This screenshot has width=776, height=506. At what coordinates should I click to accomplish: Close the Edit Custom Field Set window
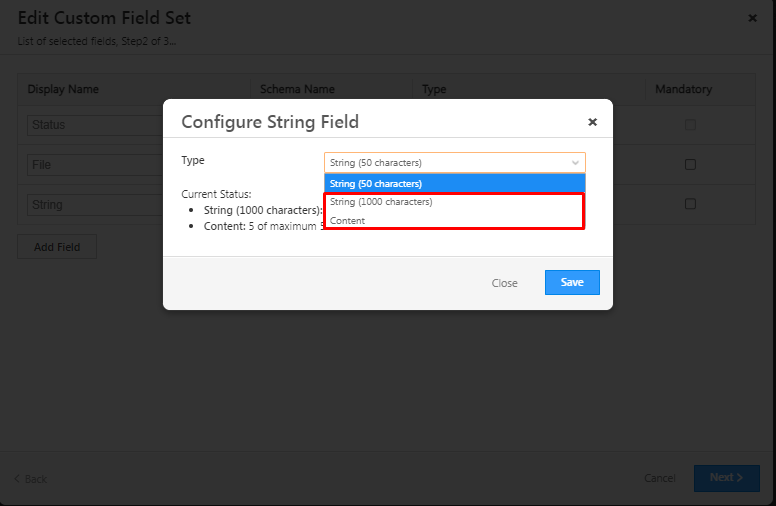click(752, 18)
